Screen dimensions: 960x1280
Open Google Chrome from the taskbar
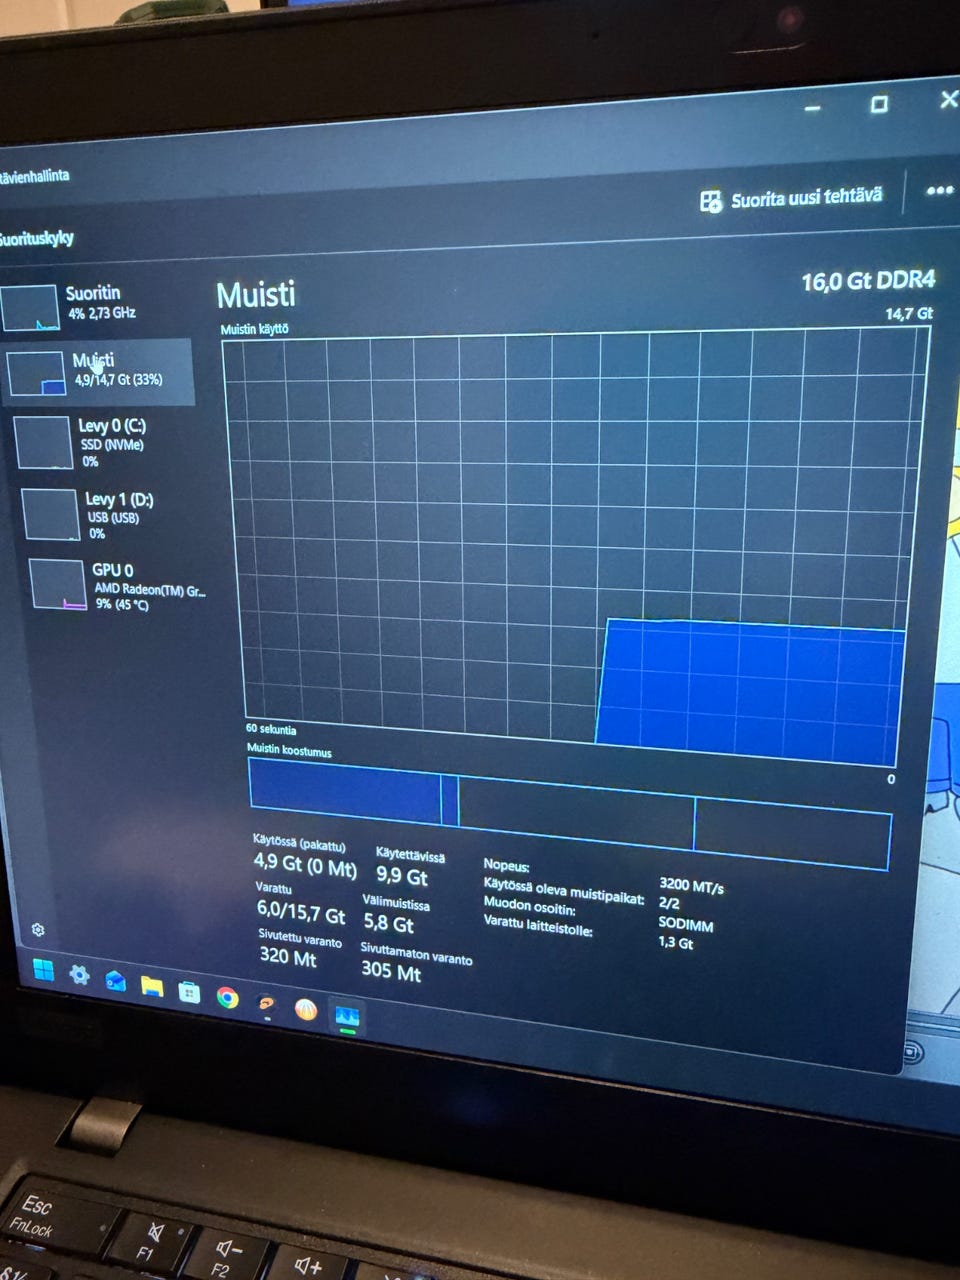point(227,997)
